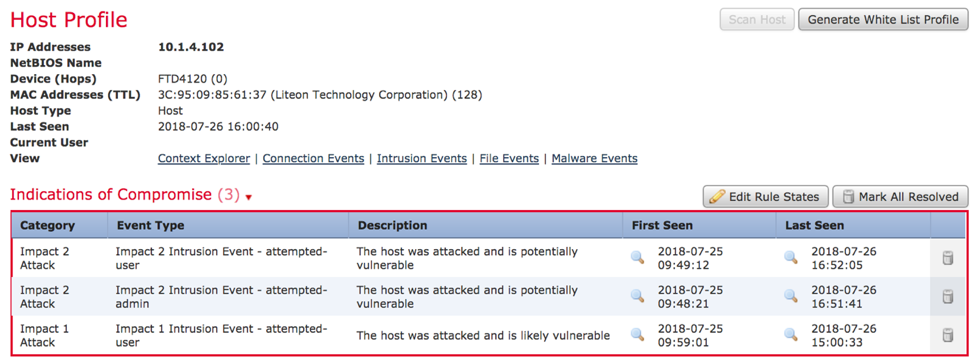Open the File Events link

[x=509, y=158]
